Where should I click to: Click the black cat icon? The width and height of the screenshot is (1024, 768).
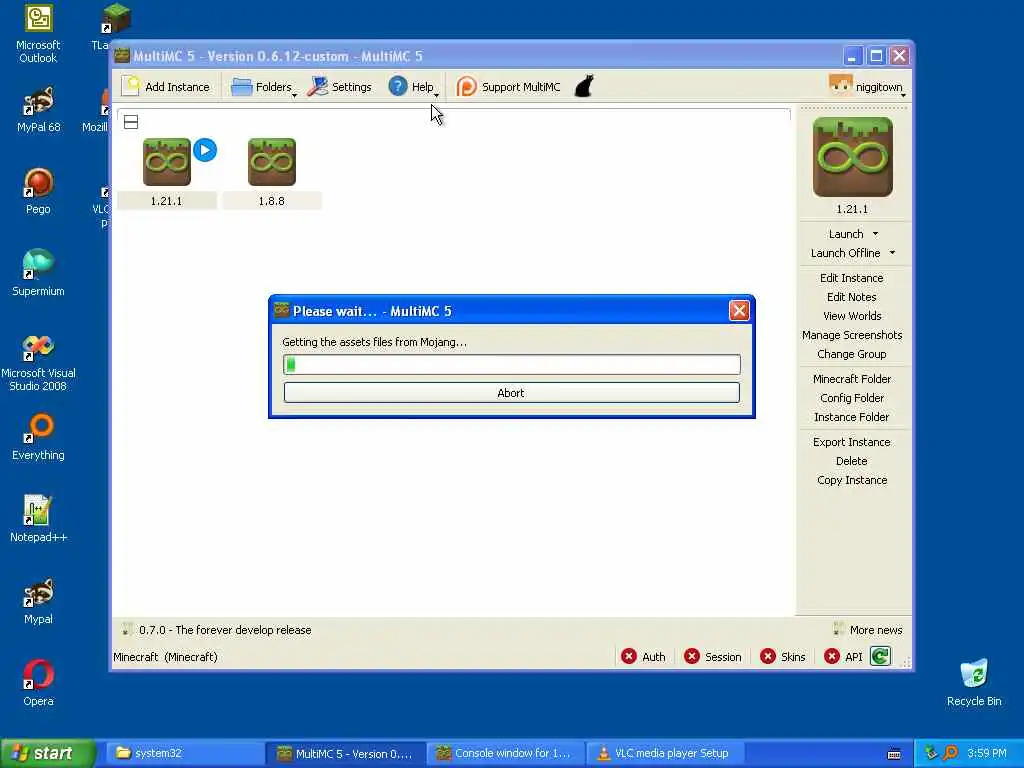[x=584, y=86]
